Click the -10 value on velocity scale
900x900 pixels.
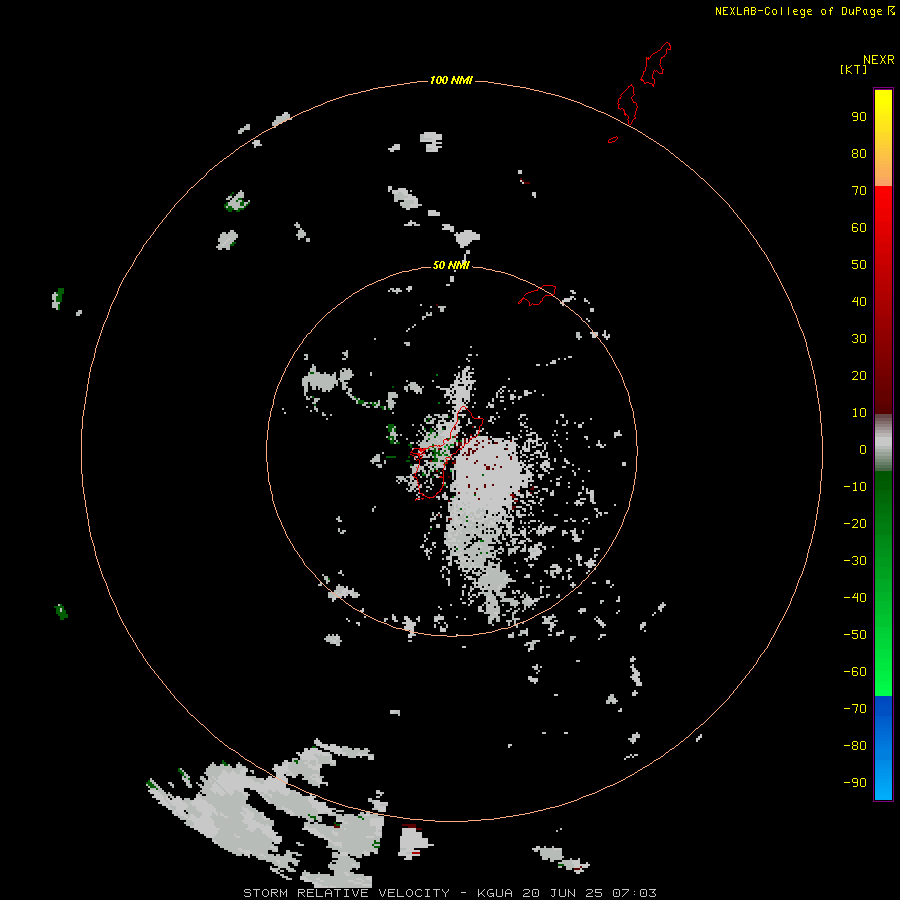point(855,487)
